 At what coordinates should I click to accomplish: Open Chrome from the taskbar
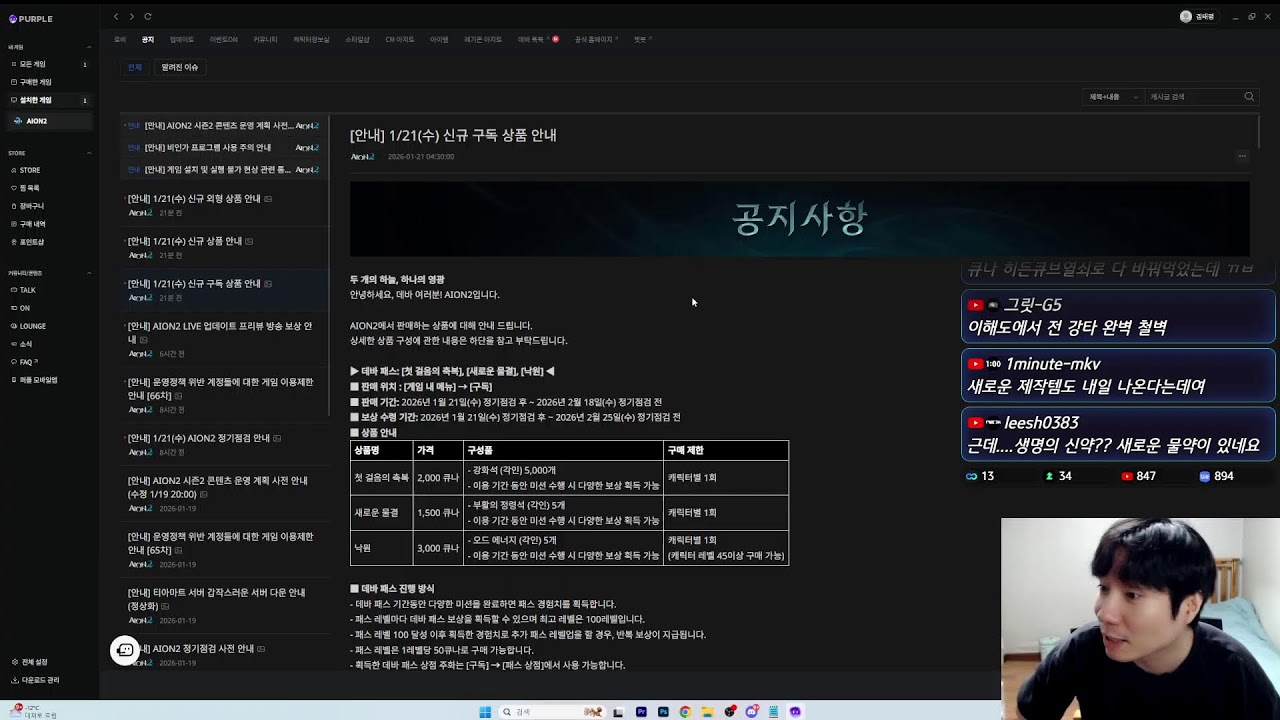tap(685, 712)
